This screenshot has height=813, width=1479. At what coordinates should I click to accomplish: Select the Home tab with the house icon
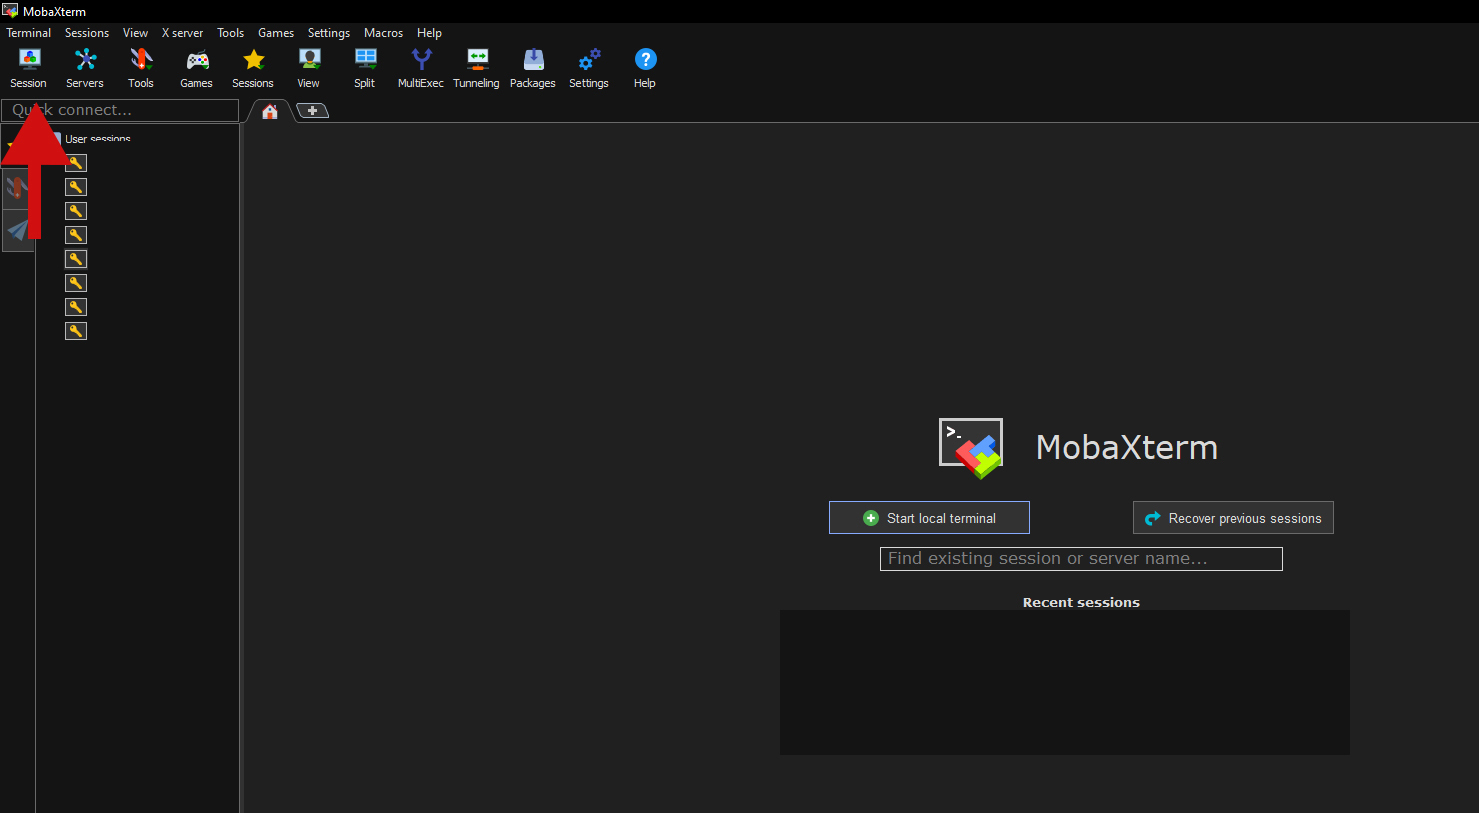coord(270,111)
